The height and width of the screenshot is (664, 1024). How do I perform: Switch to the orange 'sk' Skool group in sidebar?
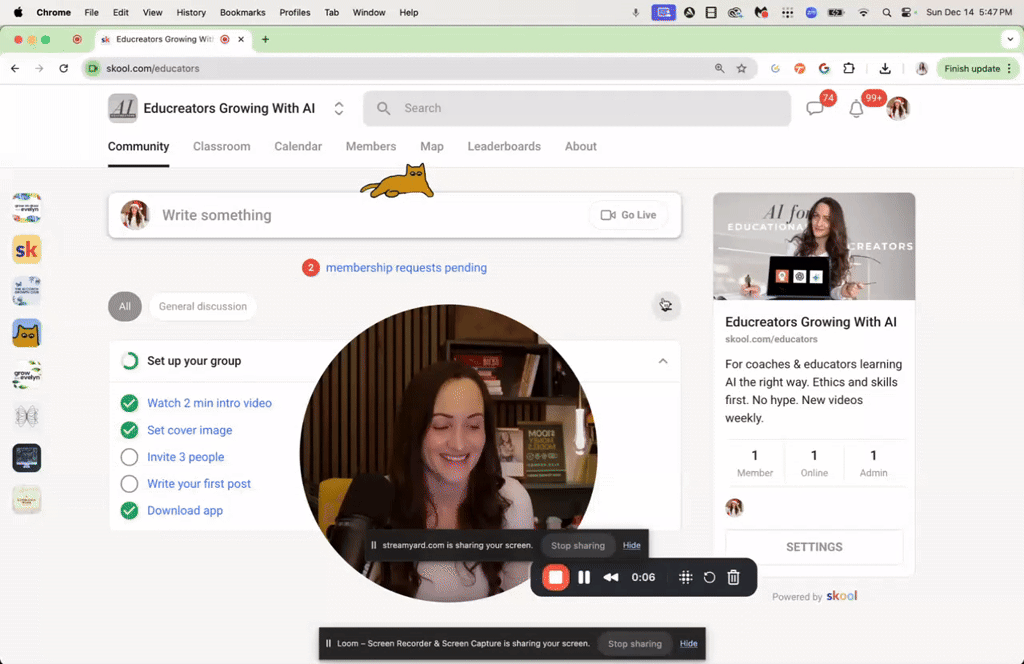coord(27,249)
